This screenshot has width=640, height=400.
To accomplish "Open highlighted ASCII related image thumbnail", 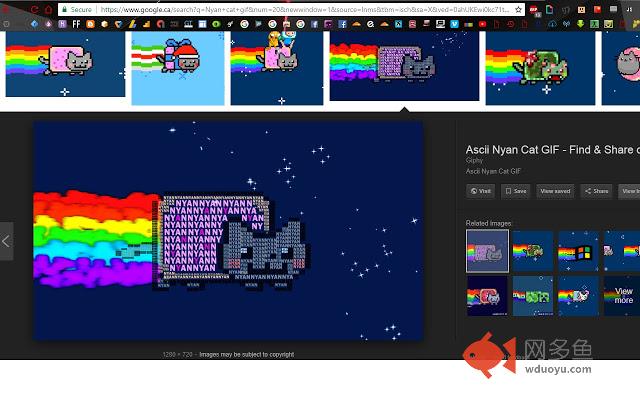I will (x=487, y=251).
